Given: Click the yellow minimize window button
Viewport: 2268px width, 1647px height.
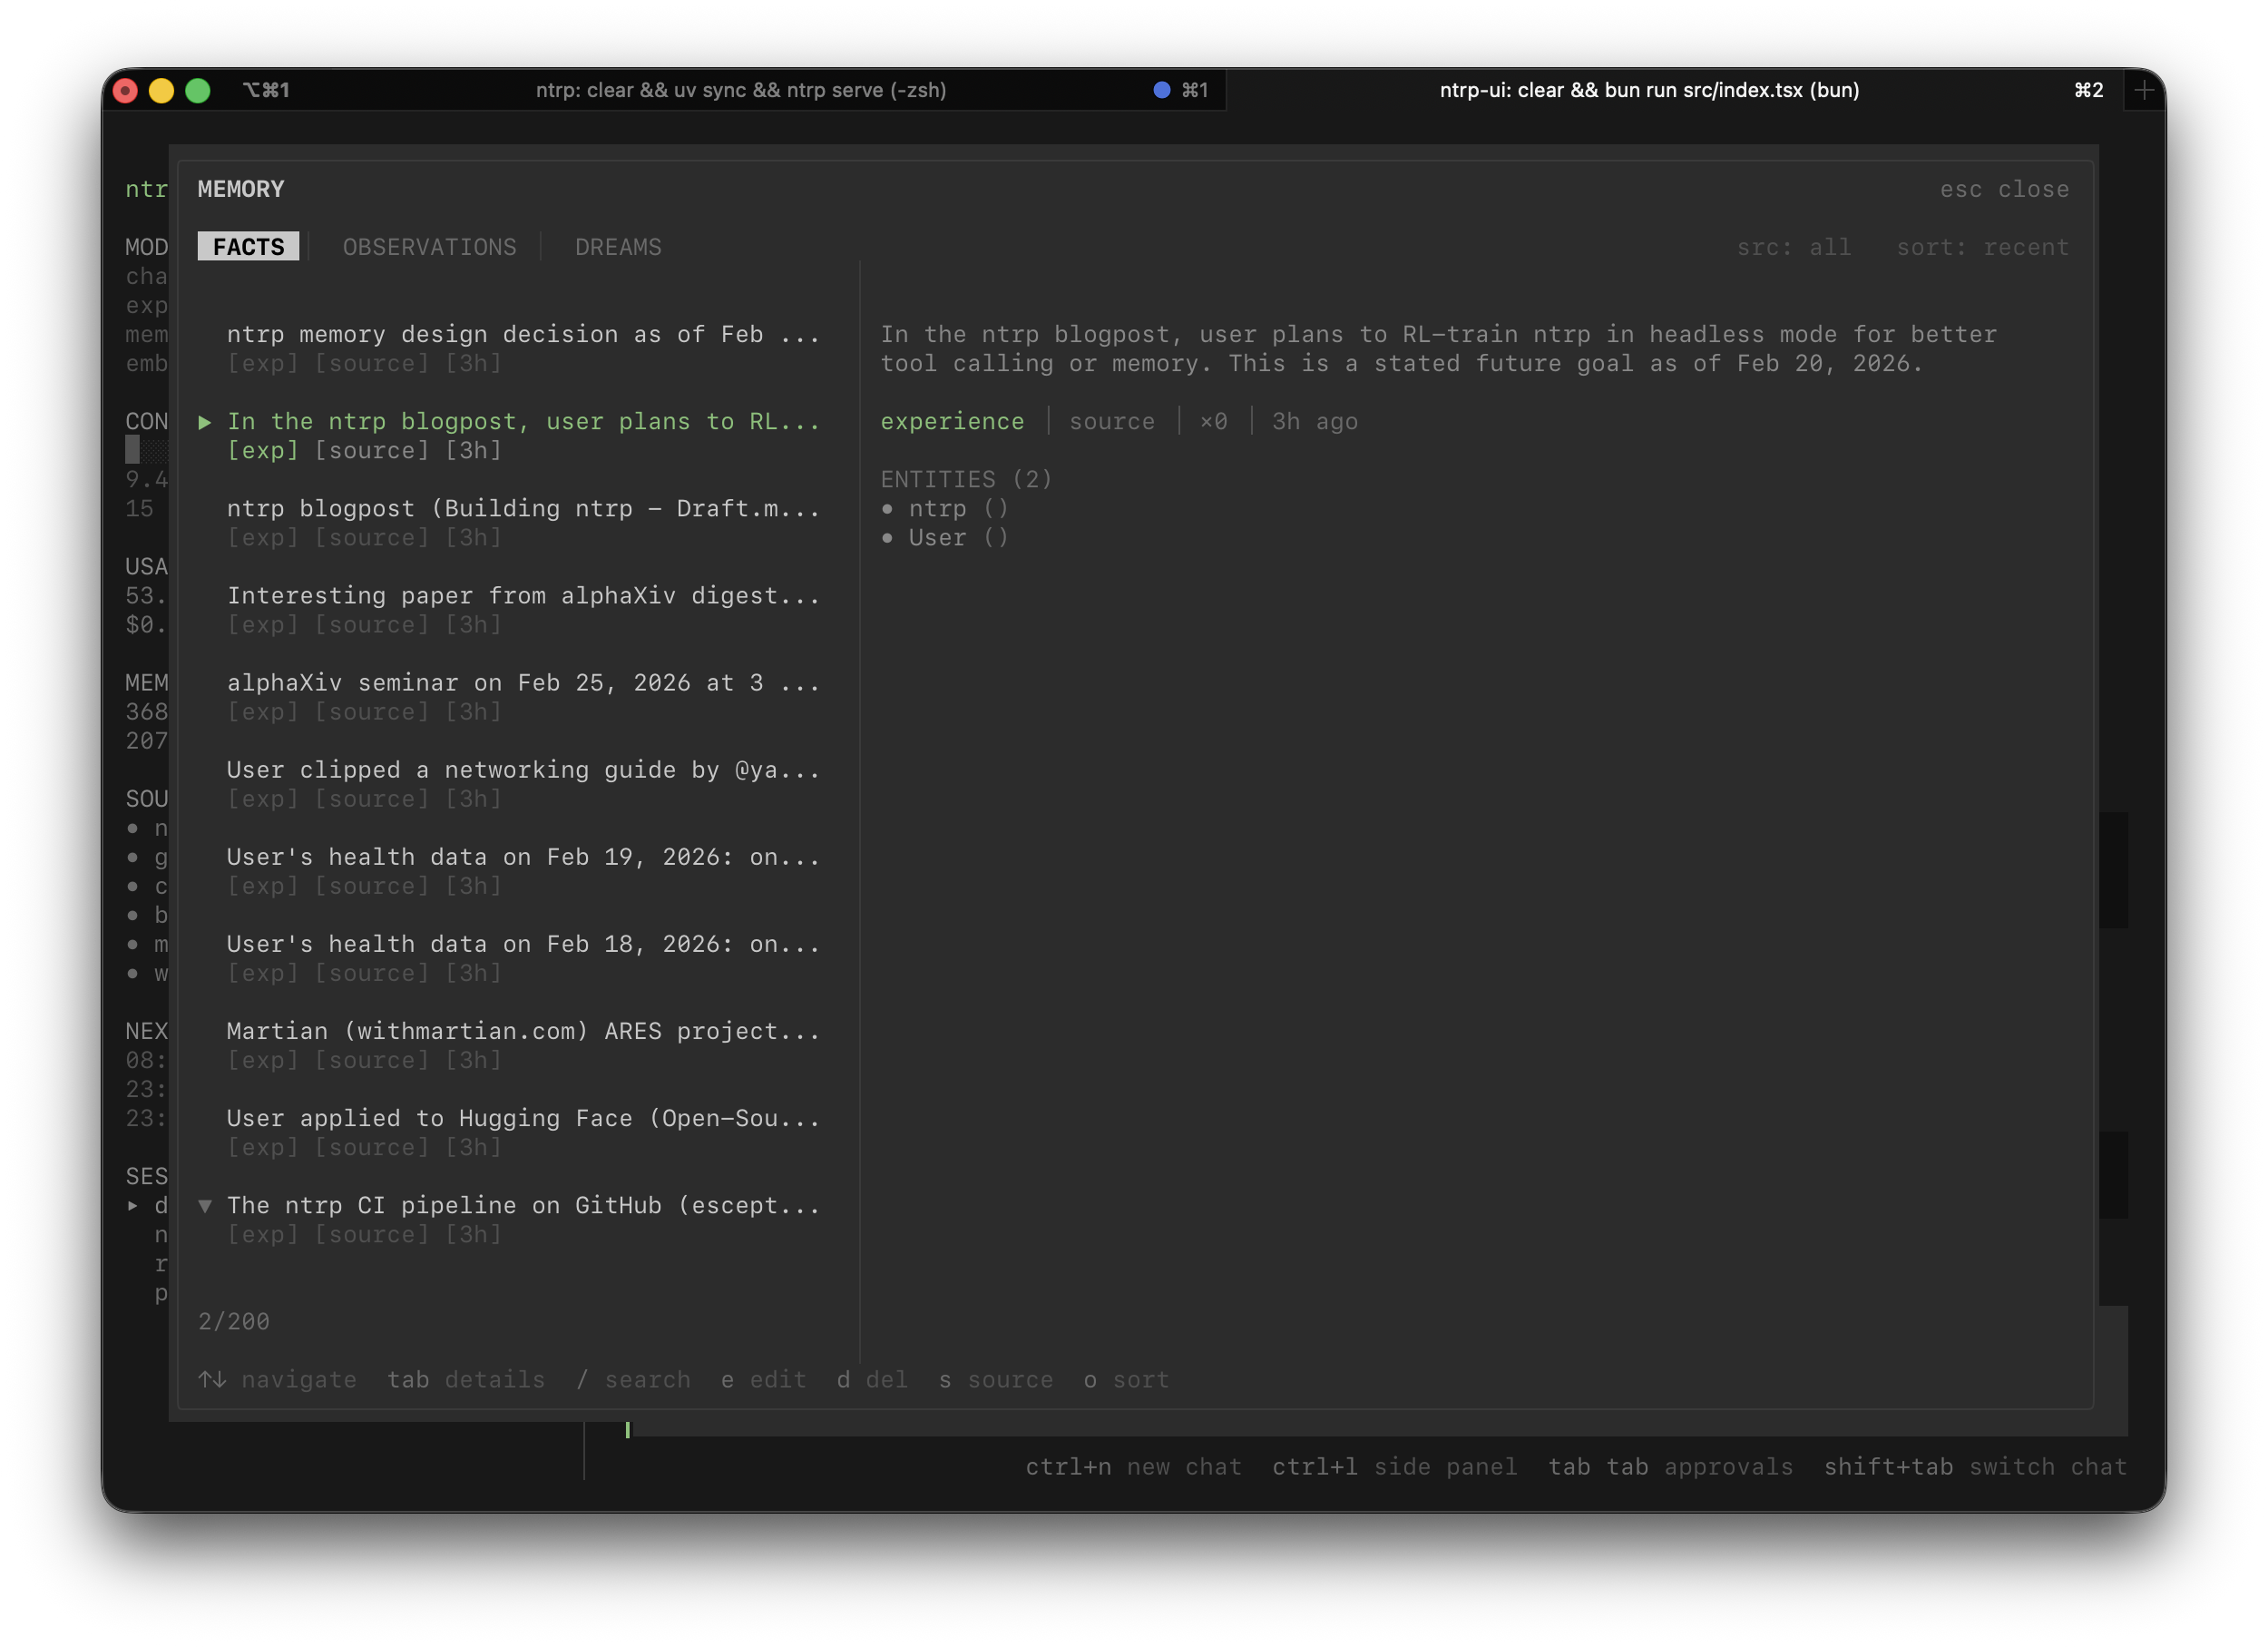Looking at the screenshot, I should click(161, 91).
